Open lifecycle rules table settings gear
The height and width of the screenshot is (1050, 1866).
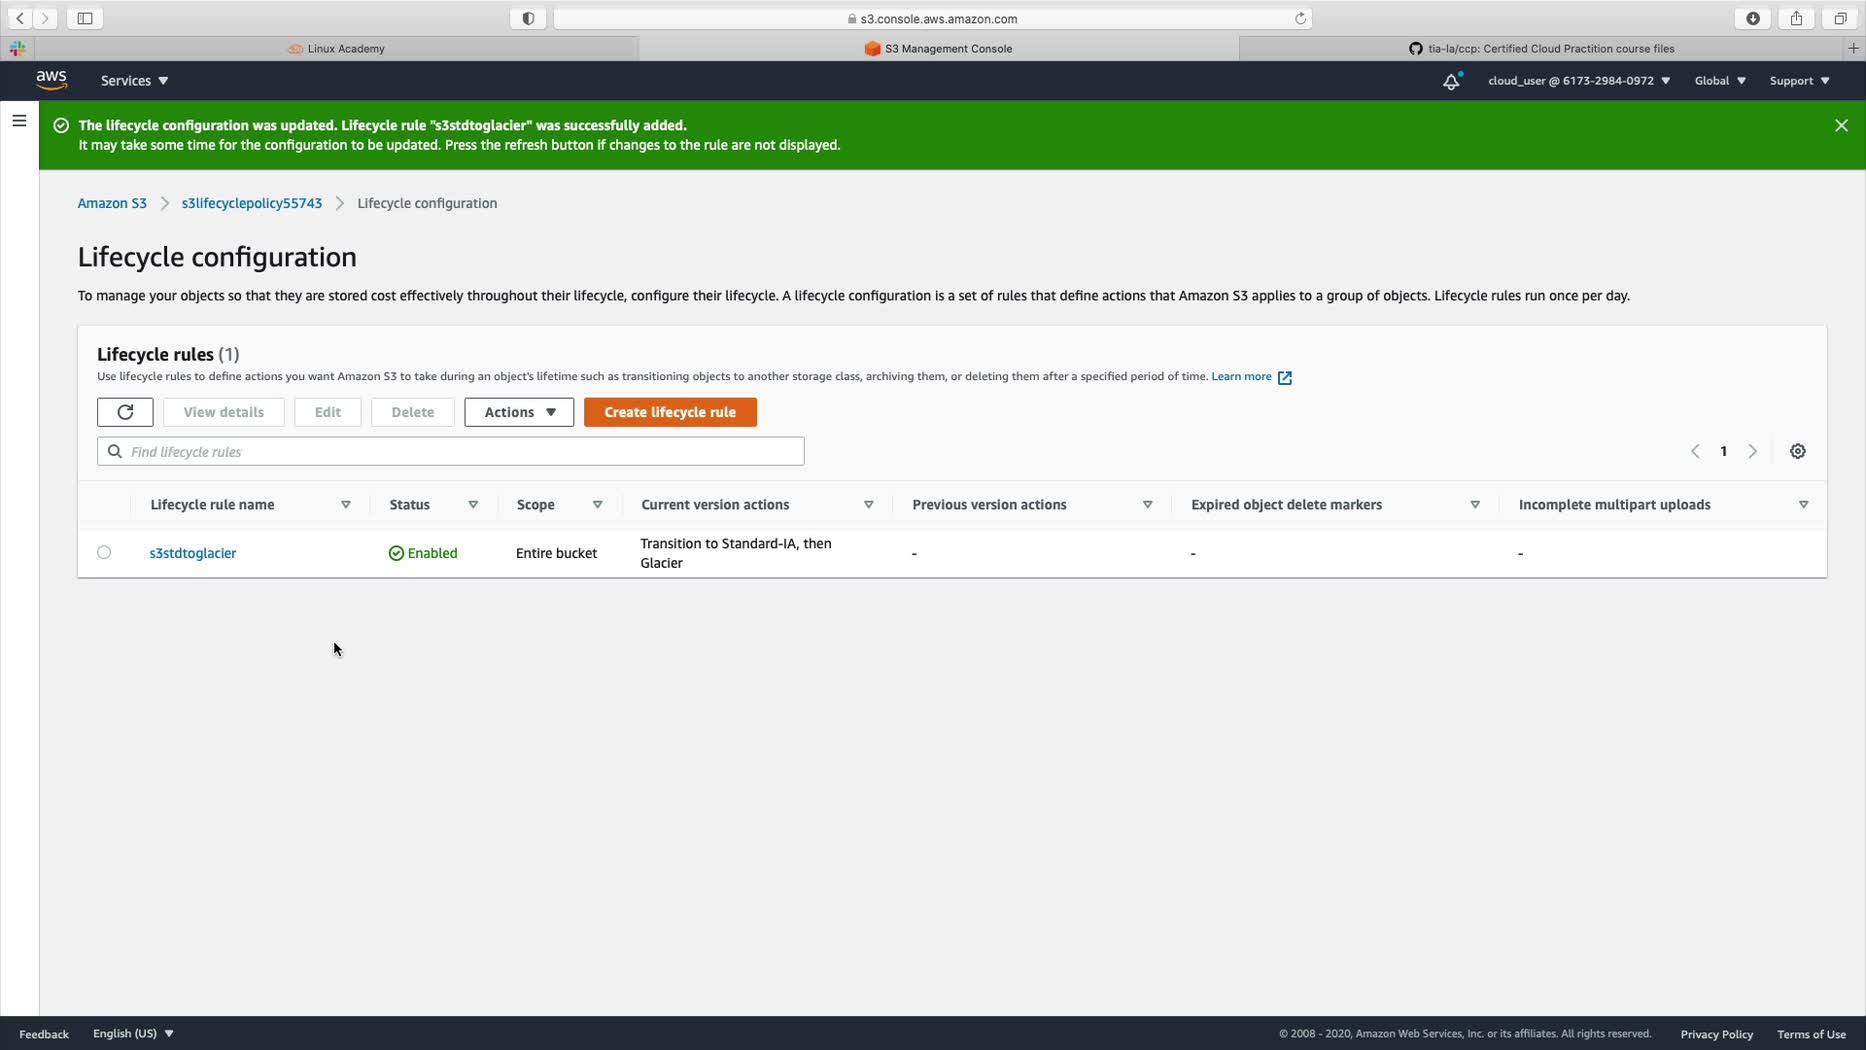[1797, 452]
